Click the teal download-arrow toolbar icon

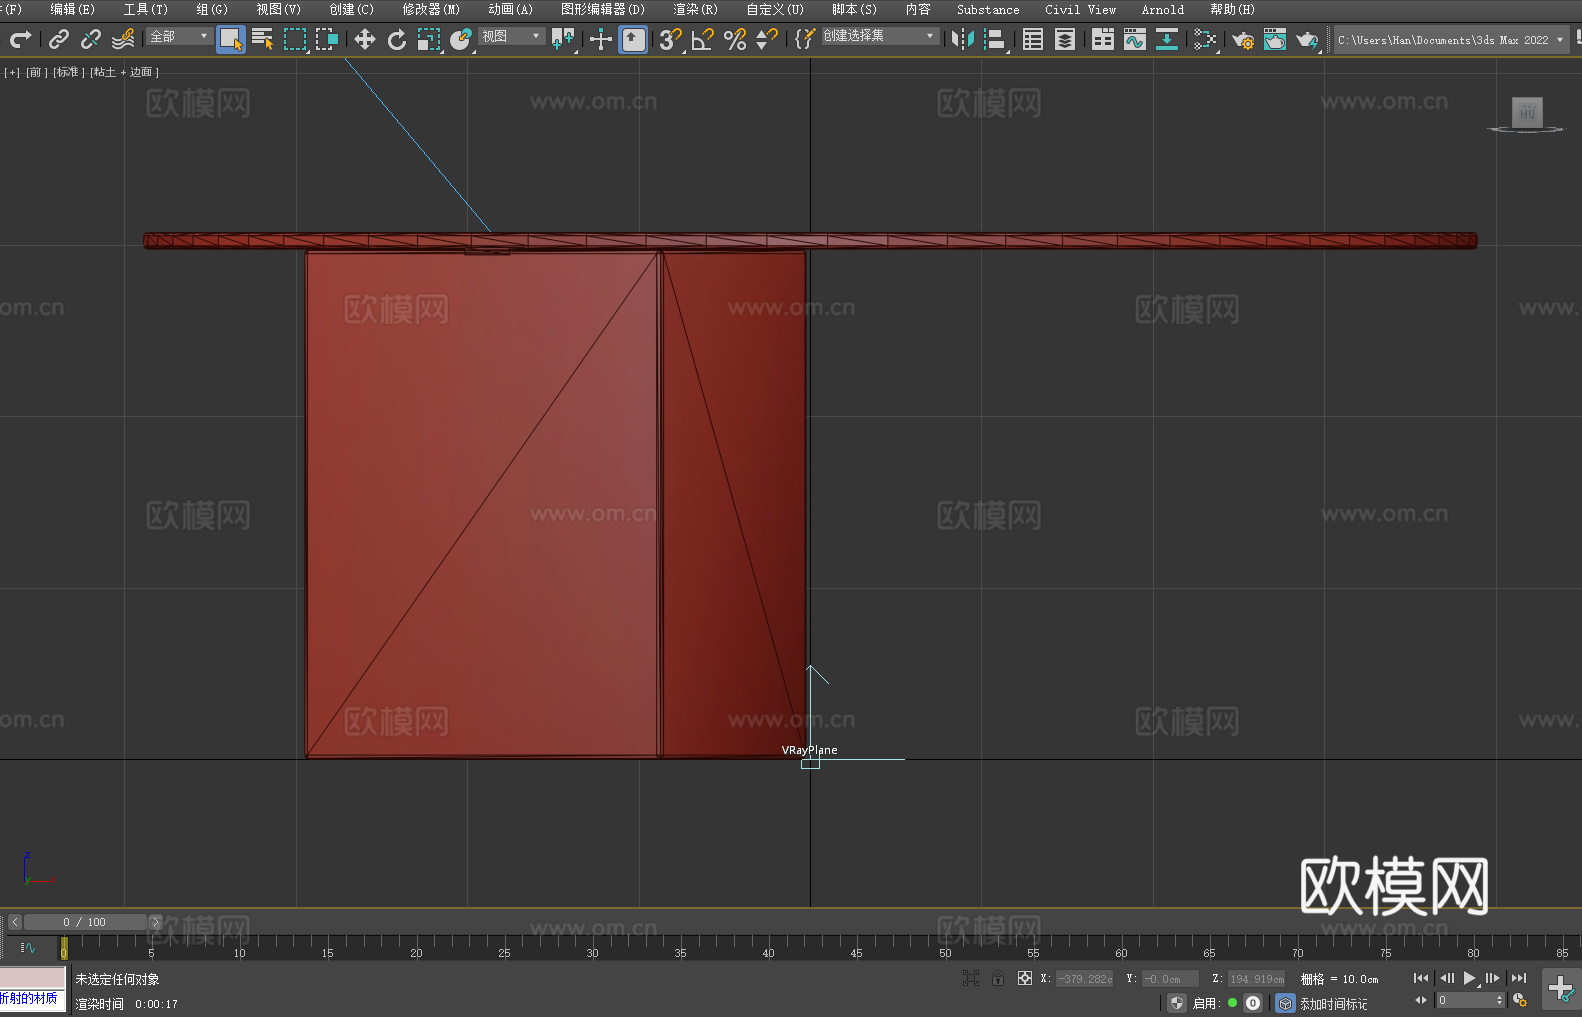[x=1167, y=39]
